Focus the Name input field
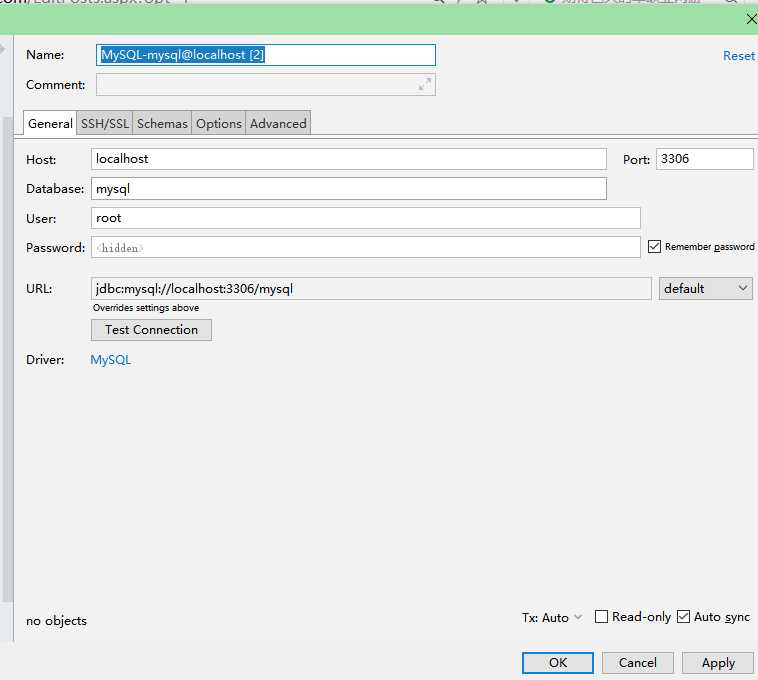 click(x=266, y=55)
